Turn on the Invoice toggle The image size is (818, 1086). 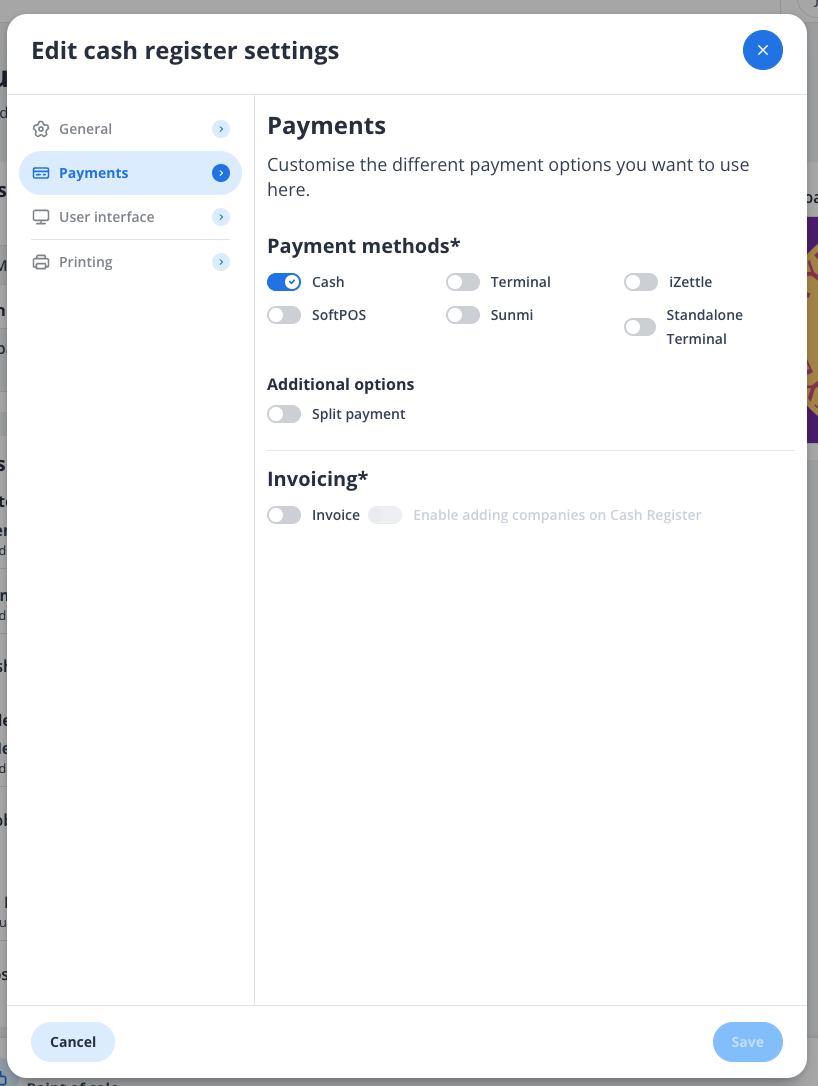tap(284, 514)
